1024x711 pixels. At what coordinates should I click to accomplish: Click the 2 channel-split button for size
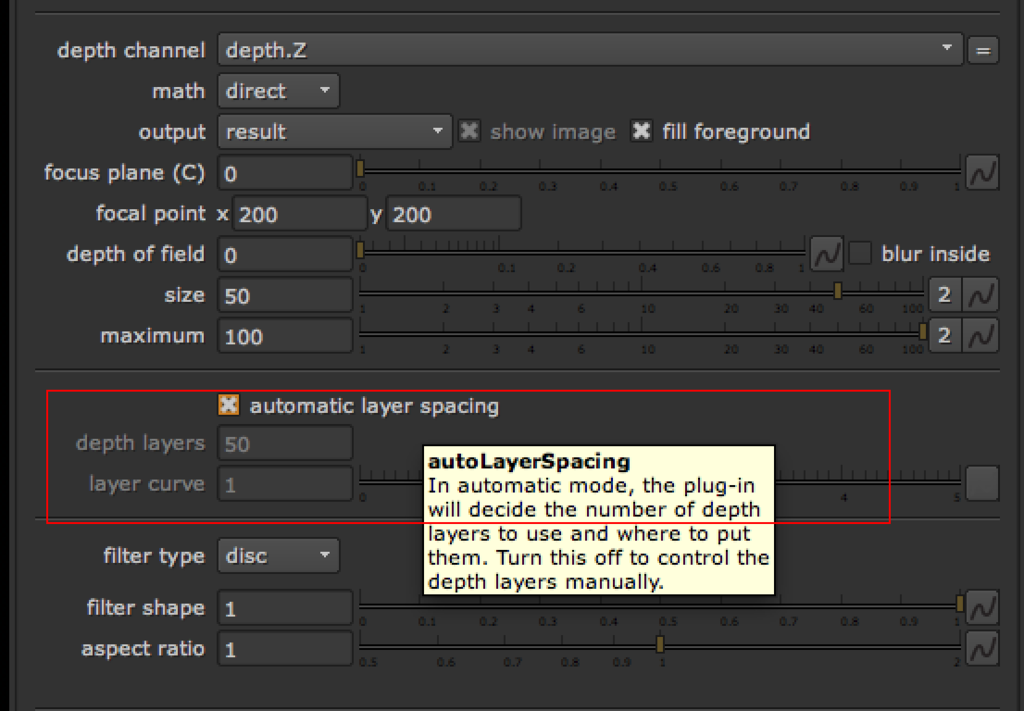coord(944,295)
